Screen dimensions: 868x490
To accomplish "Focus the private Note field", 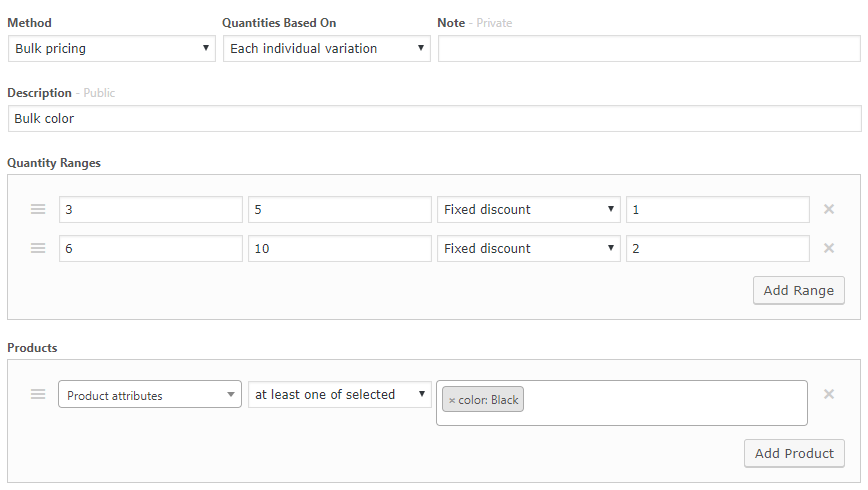I will point(649,49).
